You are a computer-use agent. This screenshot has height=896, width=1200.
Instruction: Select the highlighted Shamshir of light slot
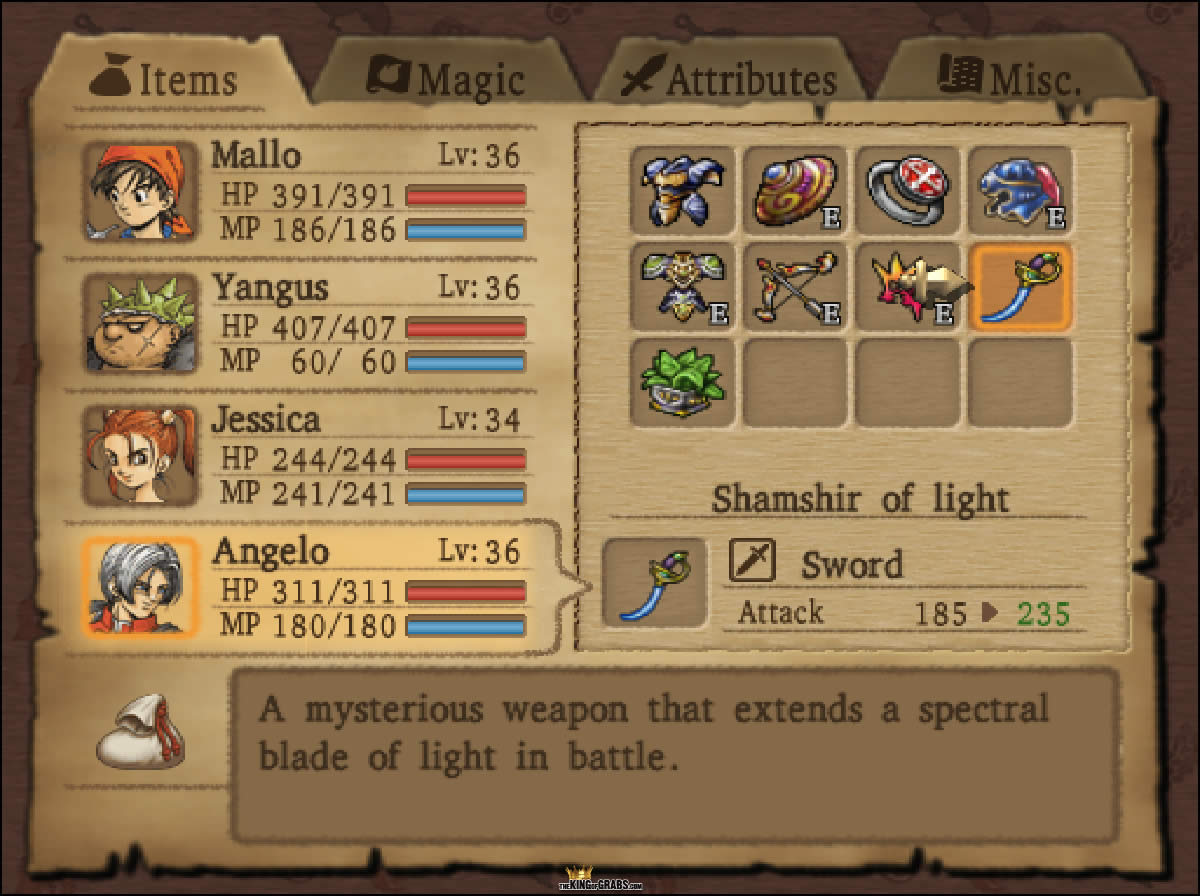(x=1019, y=286)
